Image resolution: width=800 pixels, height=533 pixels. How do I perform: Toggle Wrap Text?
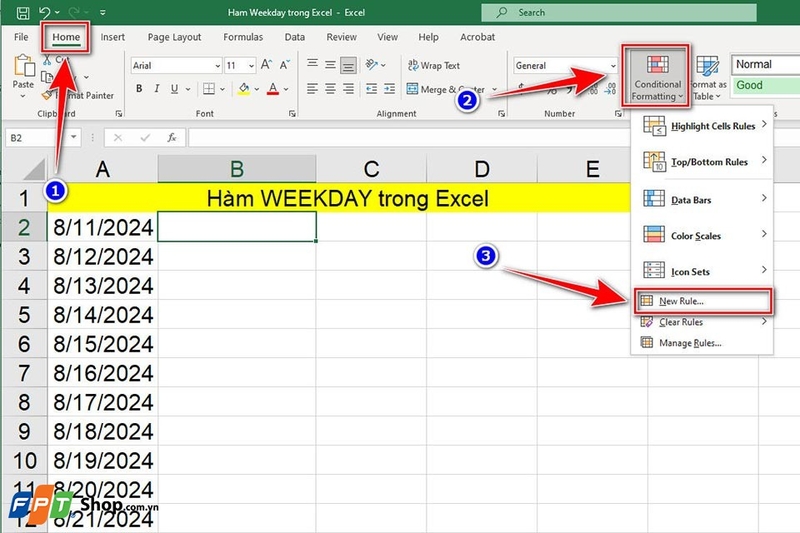click(434, 65)
